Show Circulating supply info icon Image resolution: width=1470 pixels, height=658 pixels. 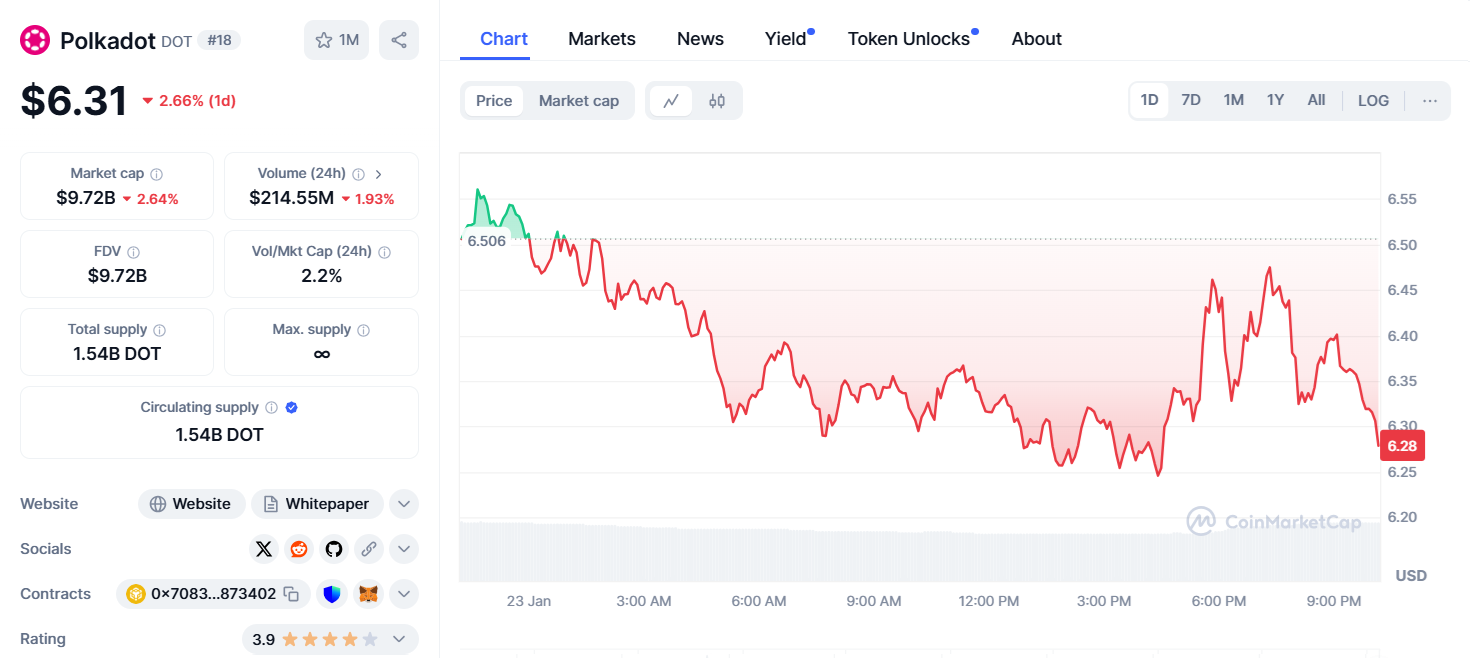pyautogui.click(x=270, y=408)
